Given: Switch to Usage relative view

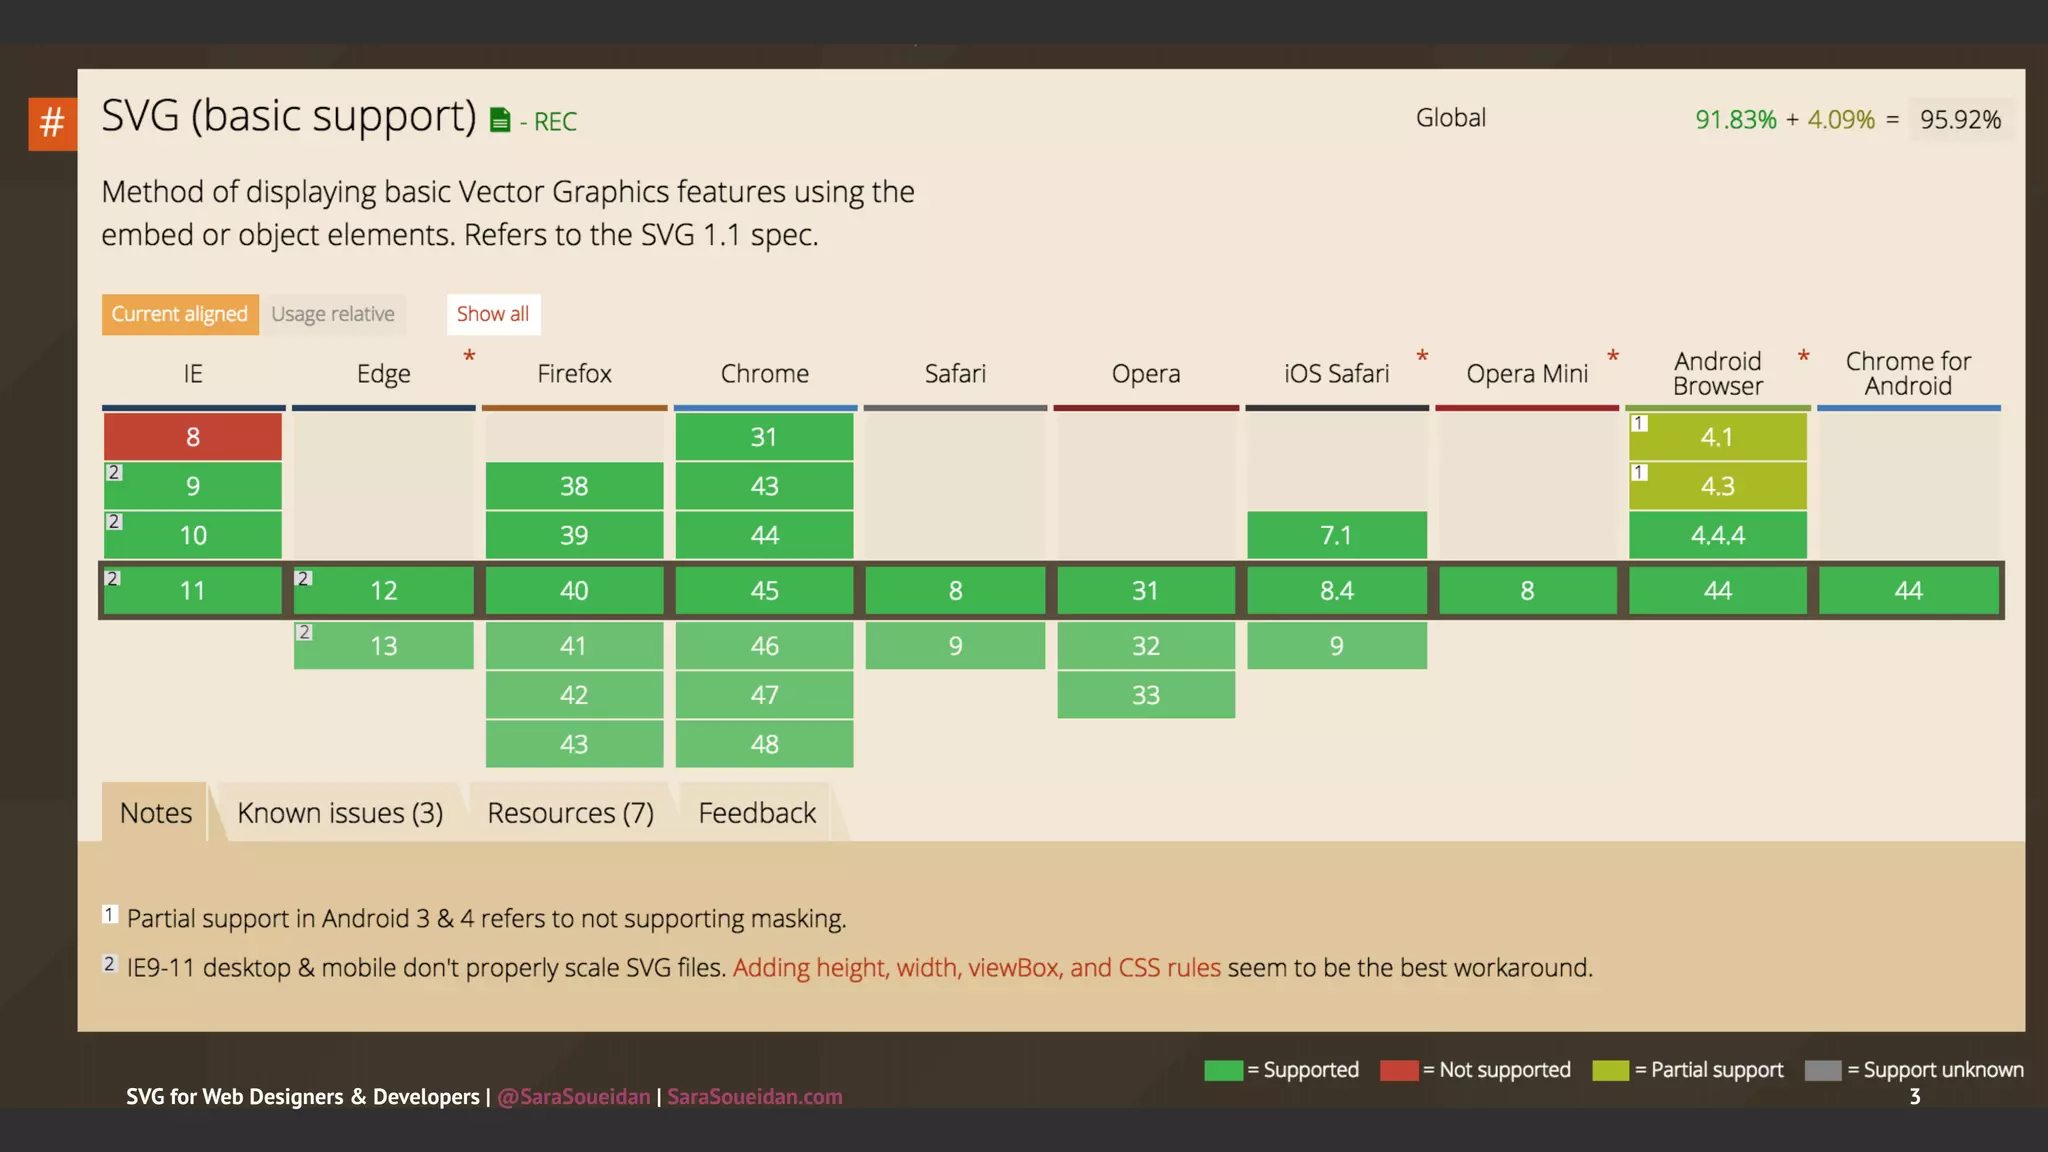Looking at the screenshot, I should tap(333, 314).
